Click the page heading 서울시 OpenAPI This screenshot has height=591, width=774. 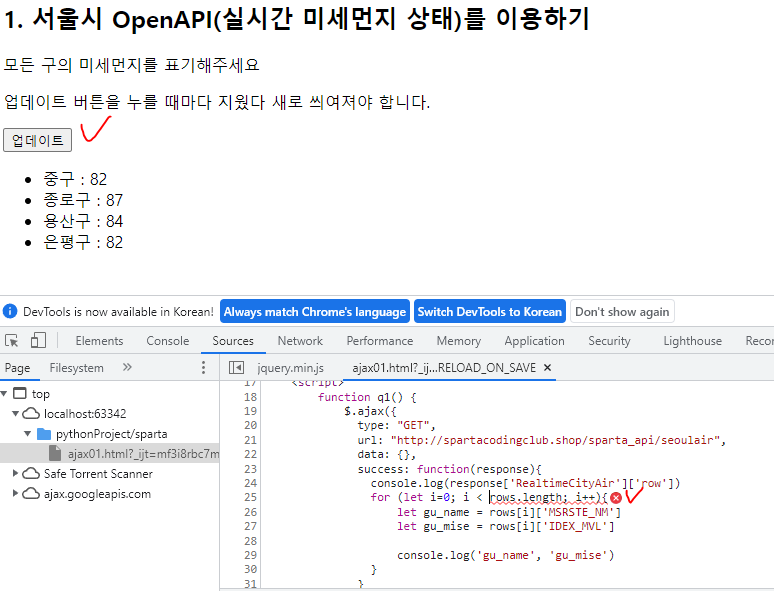point(296,19)
